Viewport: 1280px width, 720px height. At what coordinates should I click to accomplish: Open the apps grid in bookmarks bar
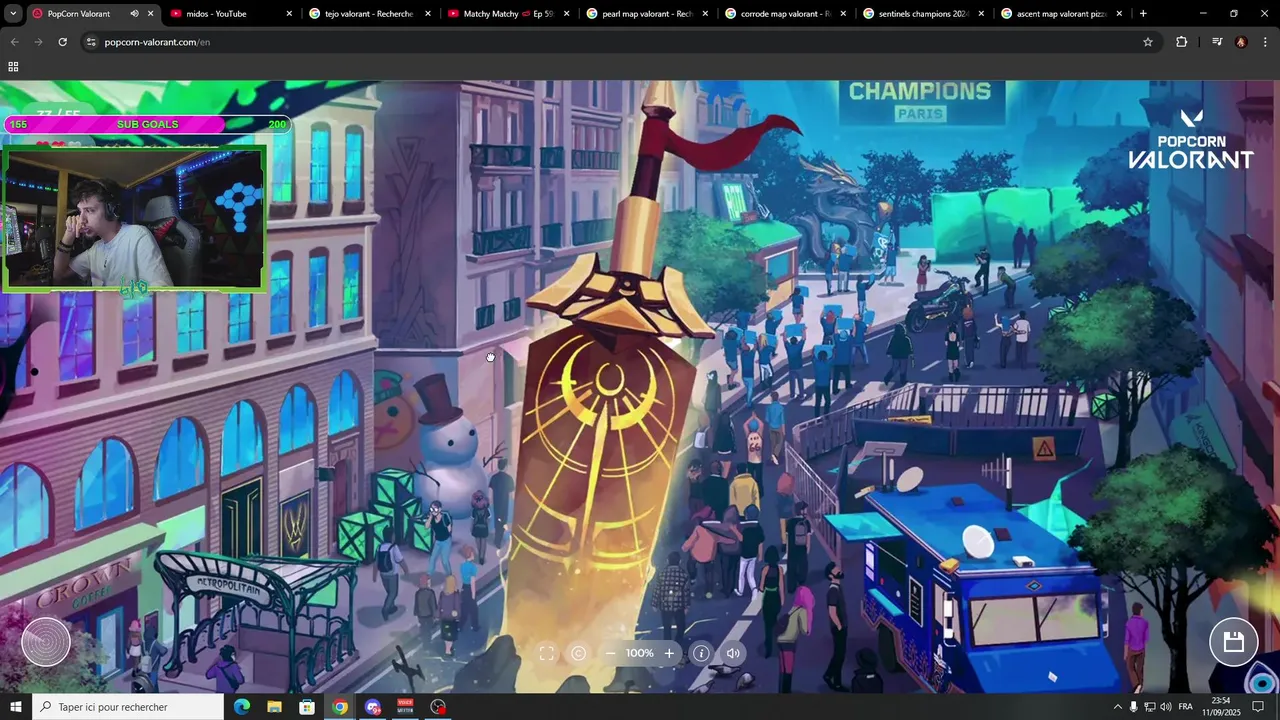(x=13, y=67)
